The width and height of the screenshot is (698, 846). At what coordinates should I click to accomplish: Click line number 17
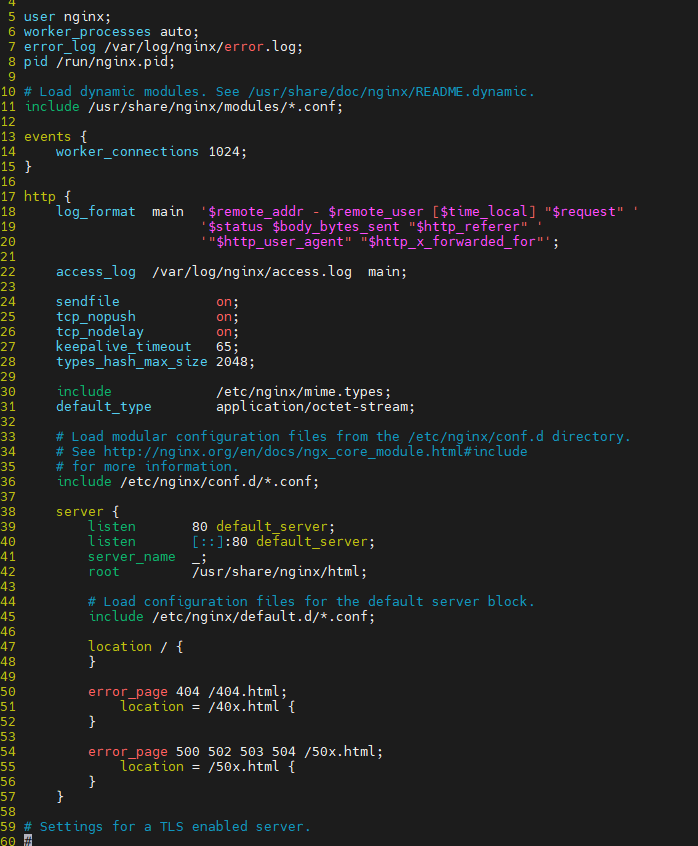(x=8, y=197)
